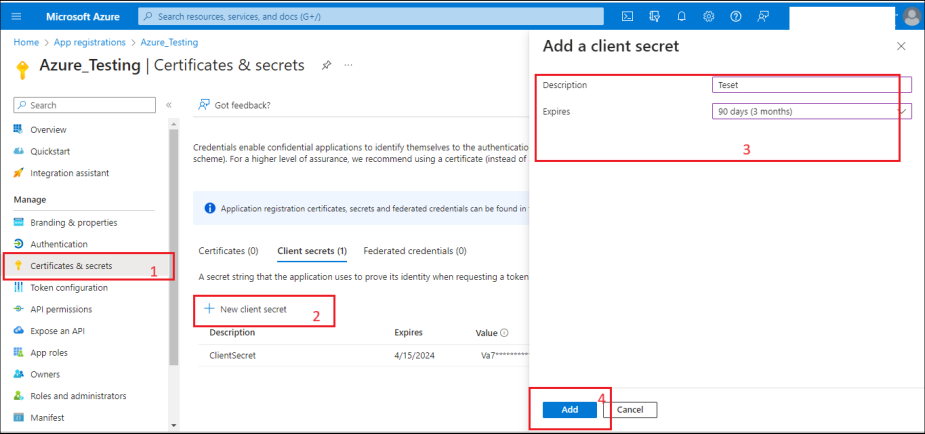Open the Azure portal hamburger menu
925x434 pixels.
click(16, 16)
